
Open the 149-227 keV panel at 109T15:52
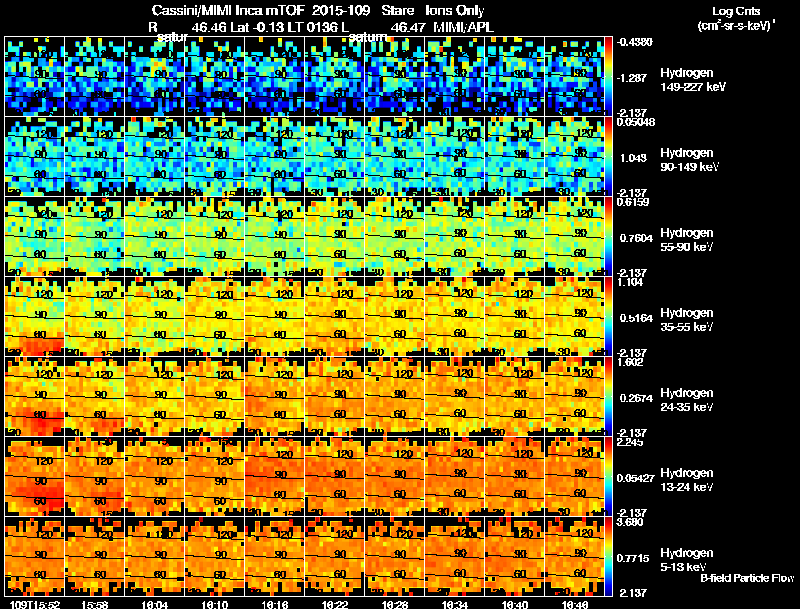34,77
